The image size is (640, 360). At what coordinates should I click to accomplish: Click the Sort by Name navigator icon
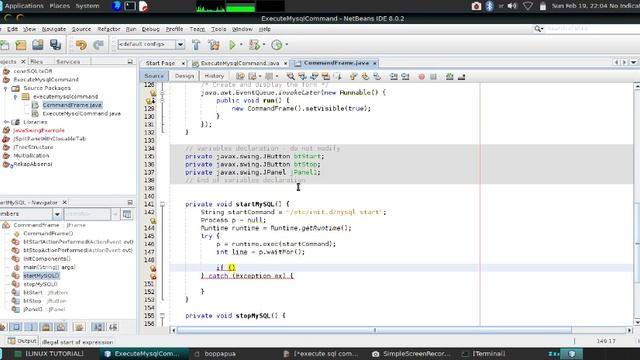(98, 327)
